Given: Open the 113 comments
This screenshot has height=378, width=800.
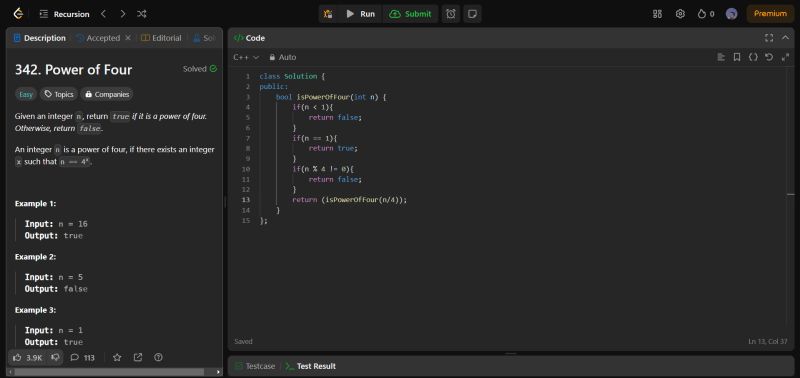Looking at the screenshot, I should 83,358.
